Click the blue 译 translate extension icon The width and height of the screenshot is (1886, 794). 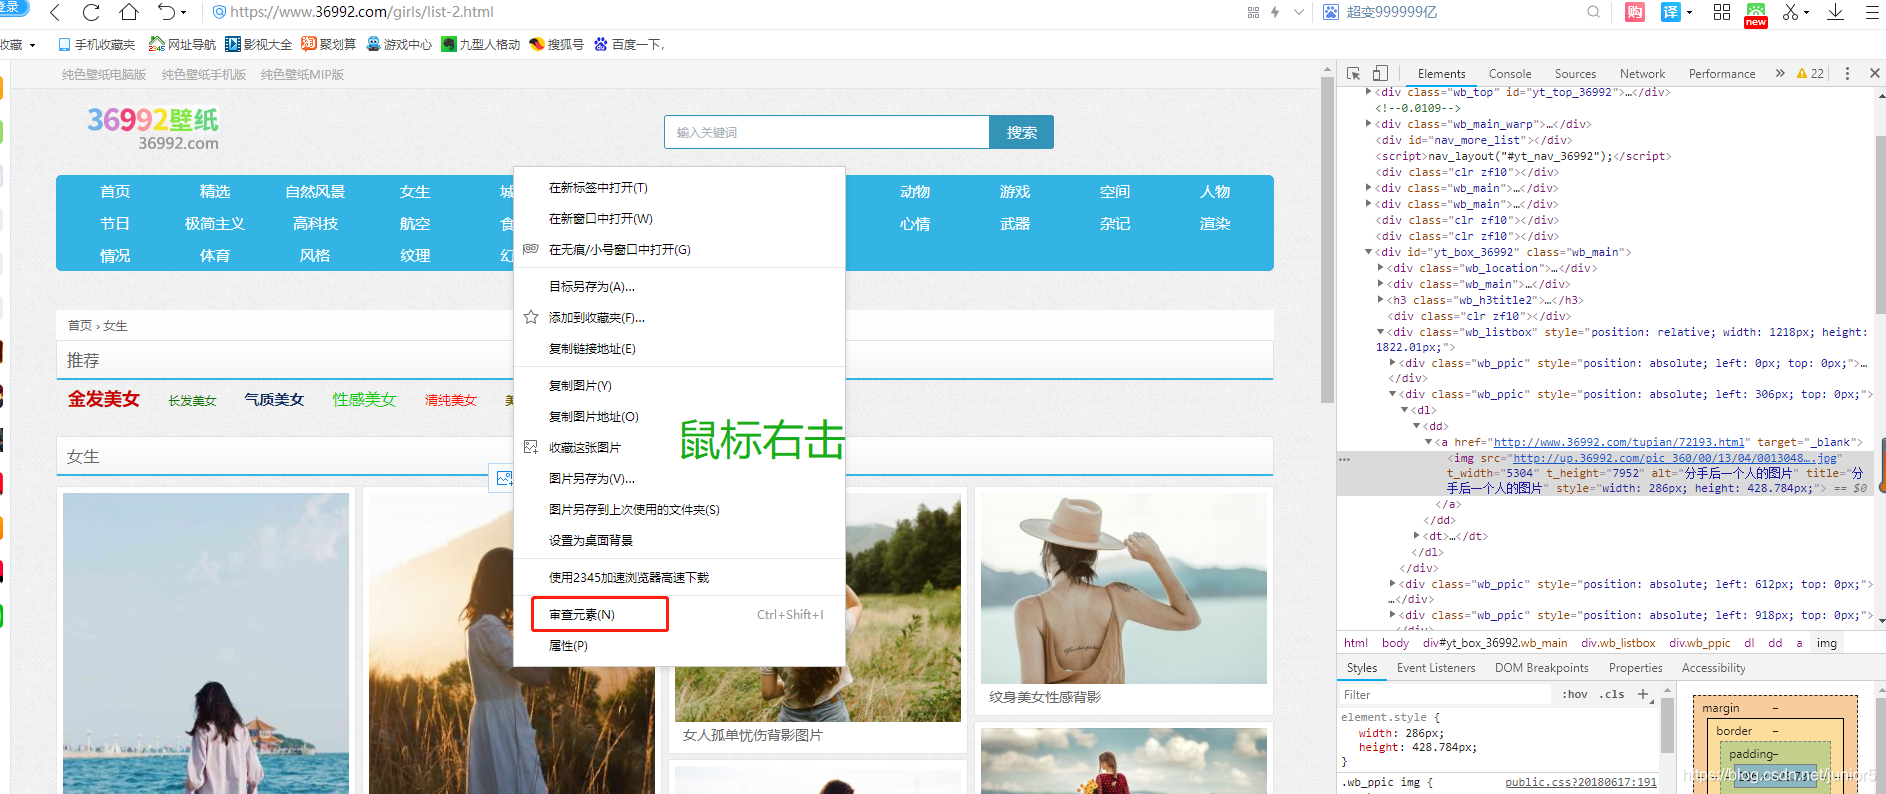(x=1670, y=12)
